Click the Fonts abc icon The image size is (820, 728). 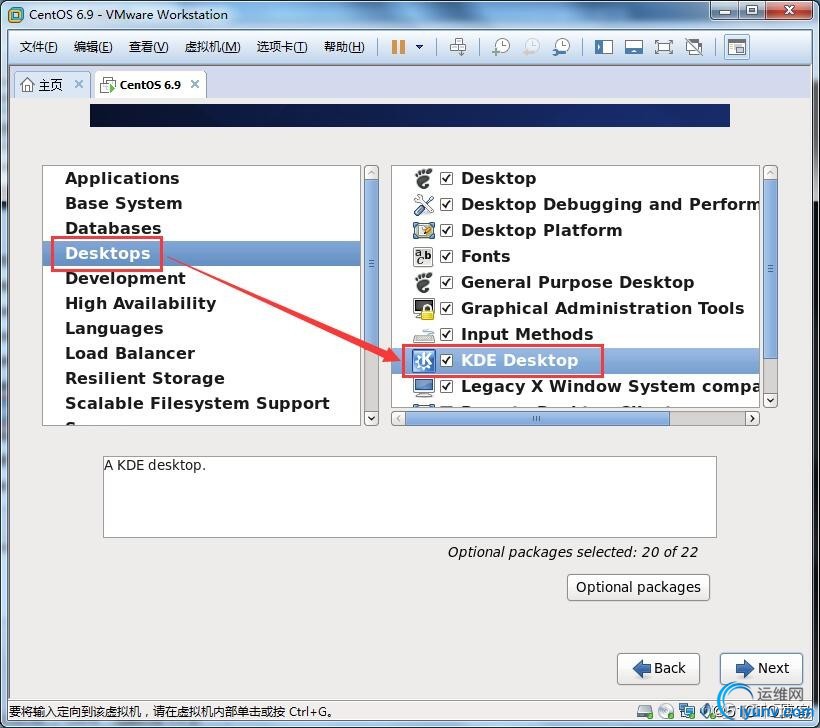coord(424,256)
